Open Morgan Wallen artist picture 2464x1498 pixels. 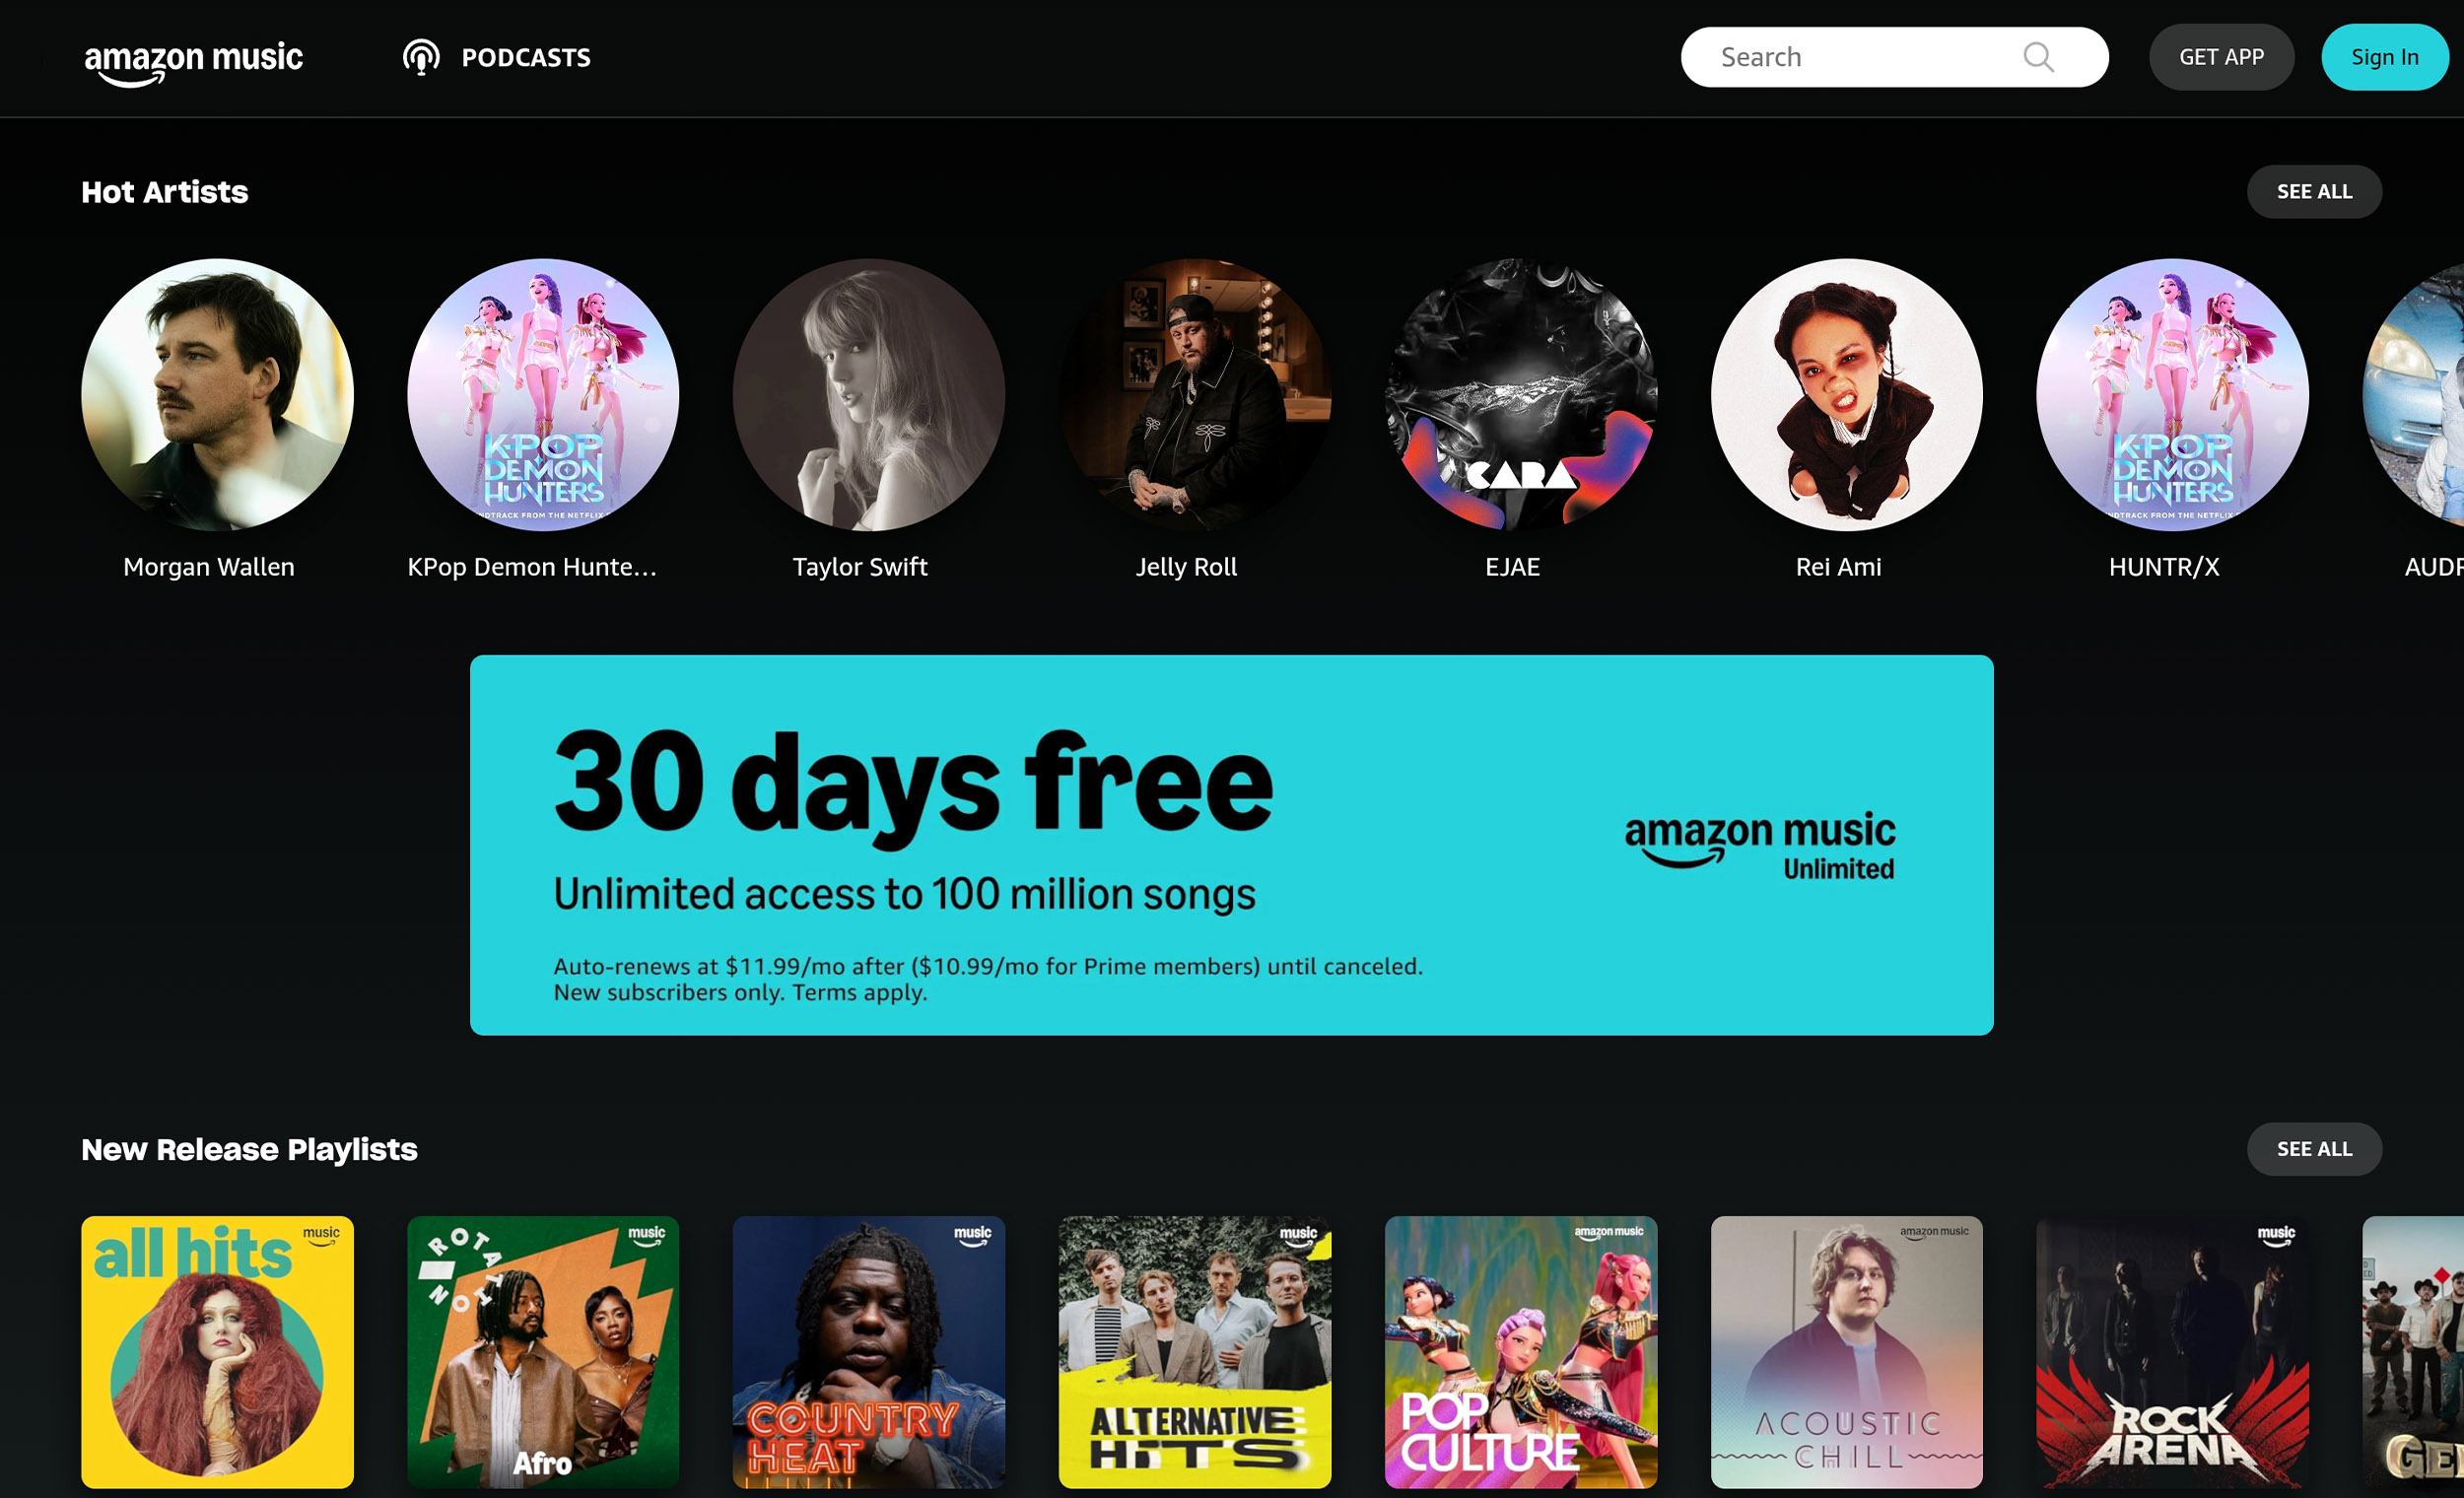pos(217,395)
